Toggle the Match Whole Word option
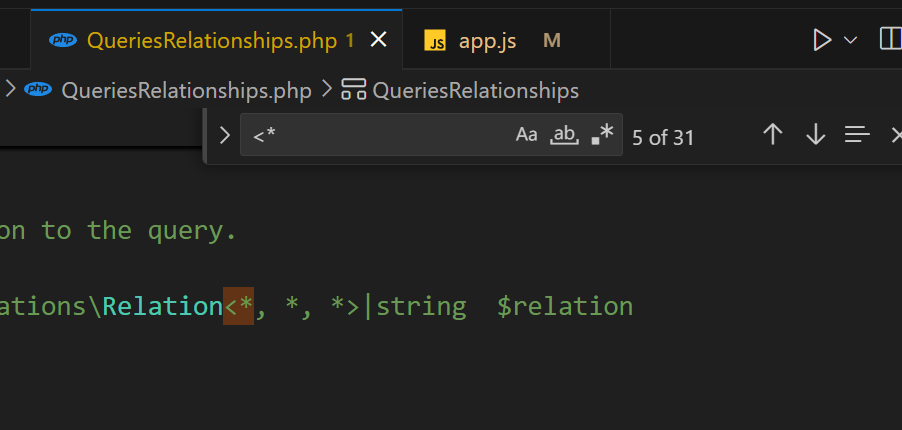902x430 pixels. coord(565,135)
